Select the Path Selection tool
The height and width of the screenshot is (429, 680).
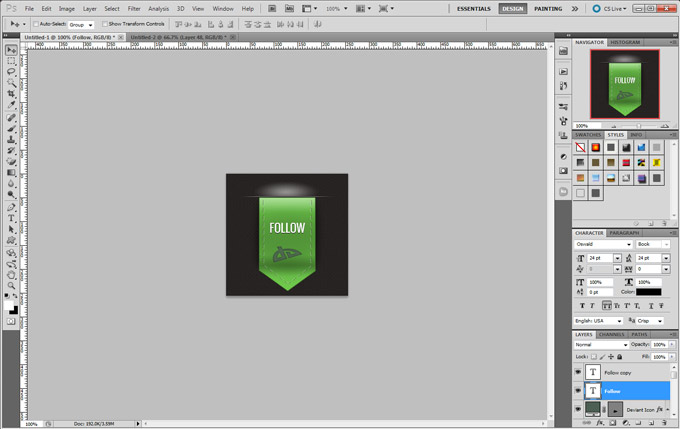11,229
